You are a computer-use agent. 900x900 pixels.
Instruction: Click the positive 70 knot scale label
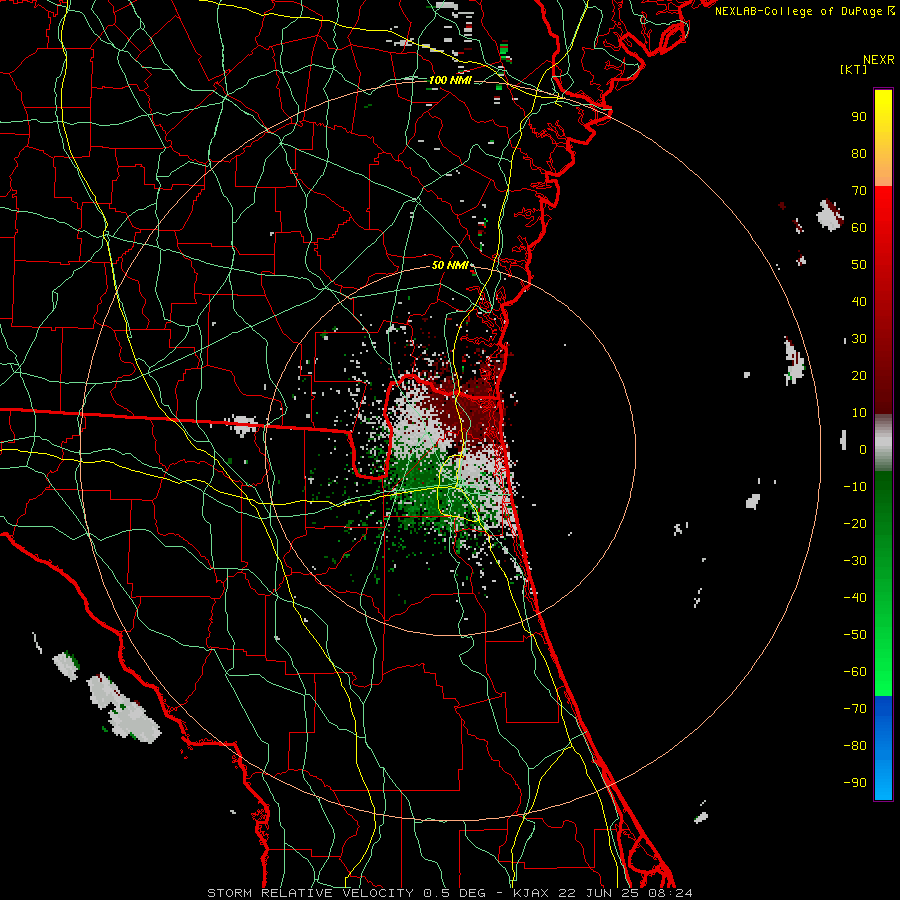click(x=859, y=191)
